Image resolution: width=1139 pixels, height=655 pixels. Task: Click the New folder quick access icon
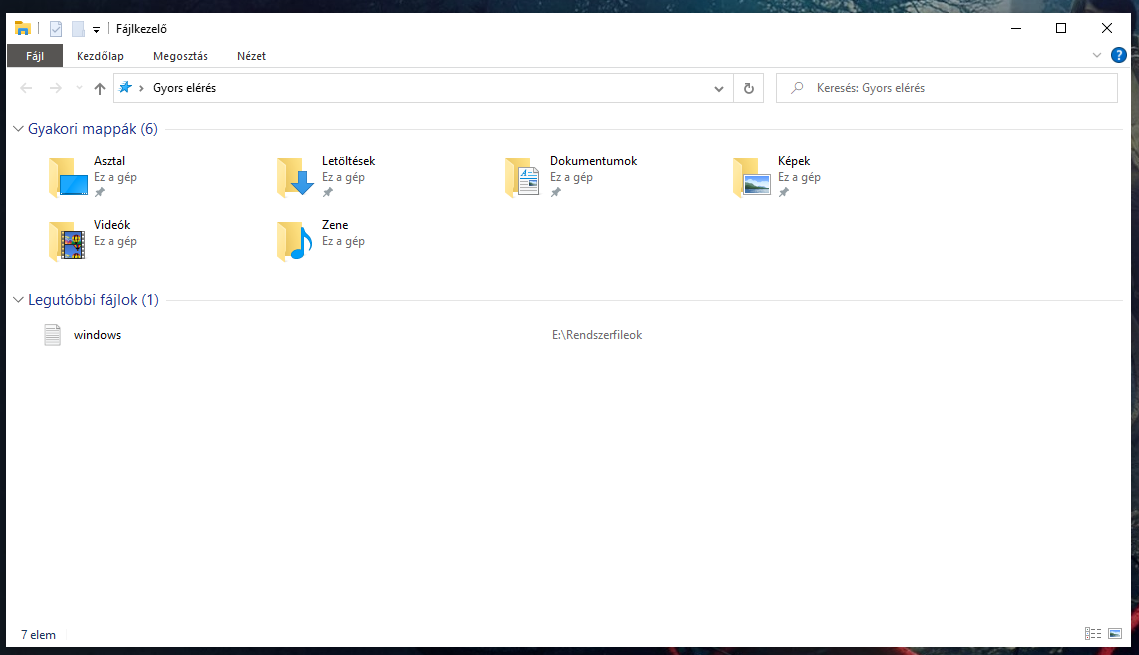point(78,29)
